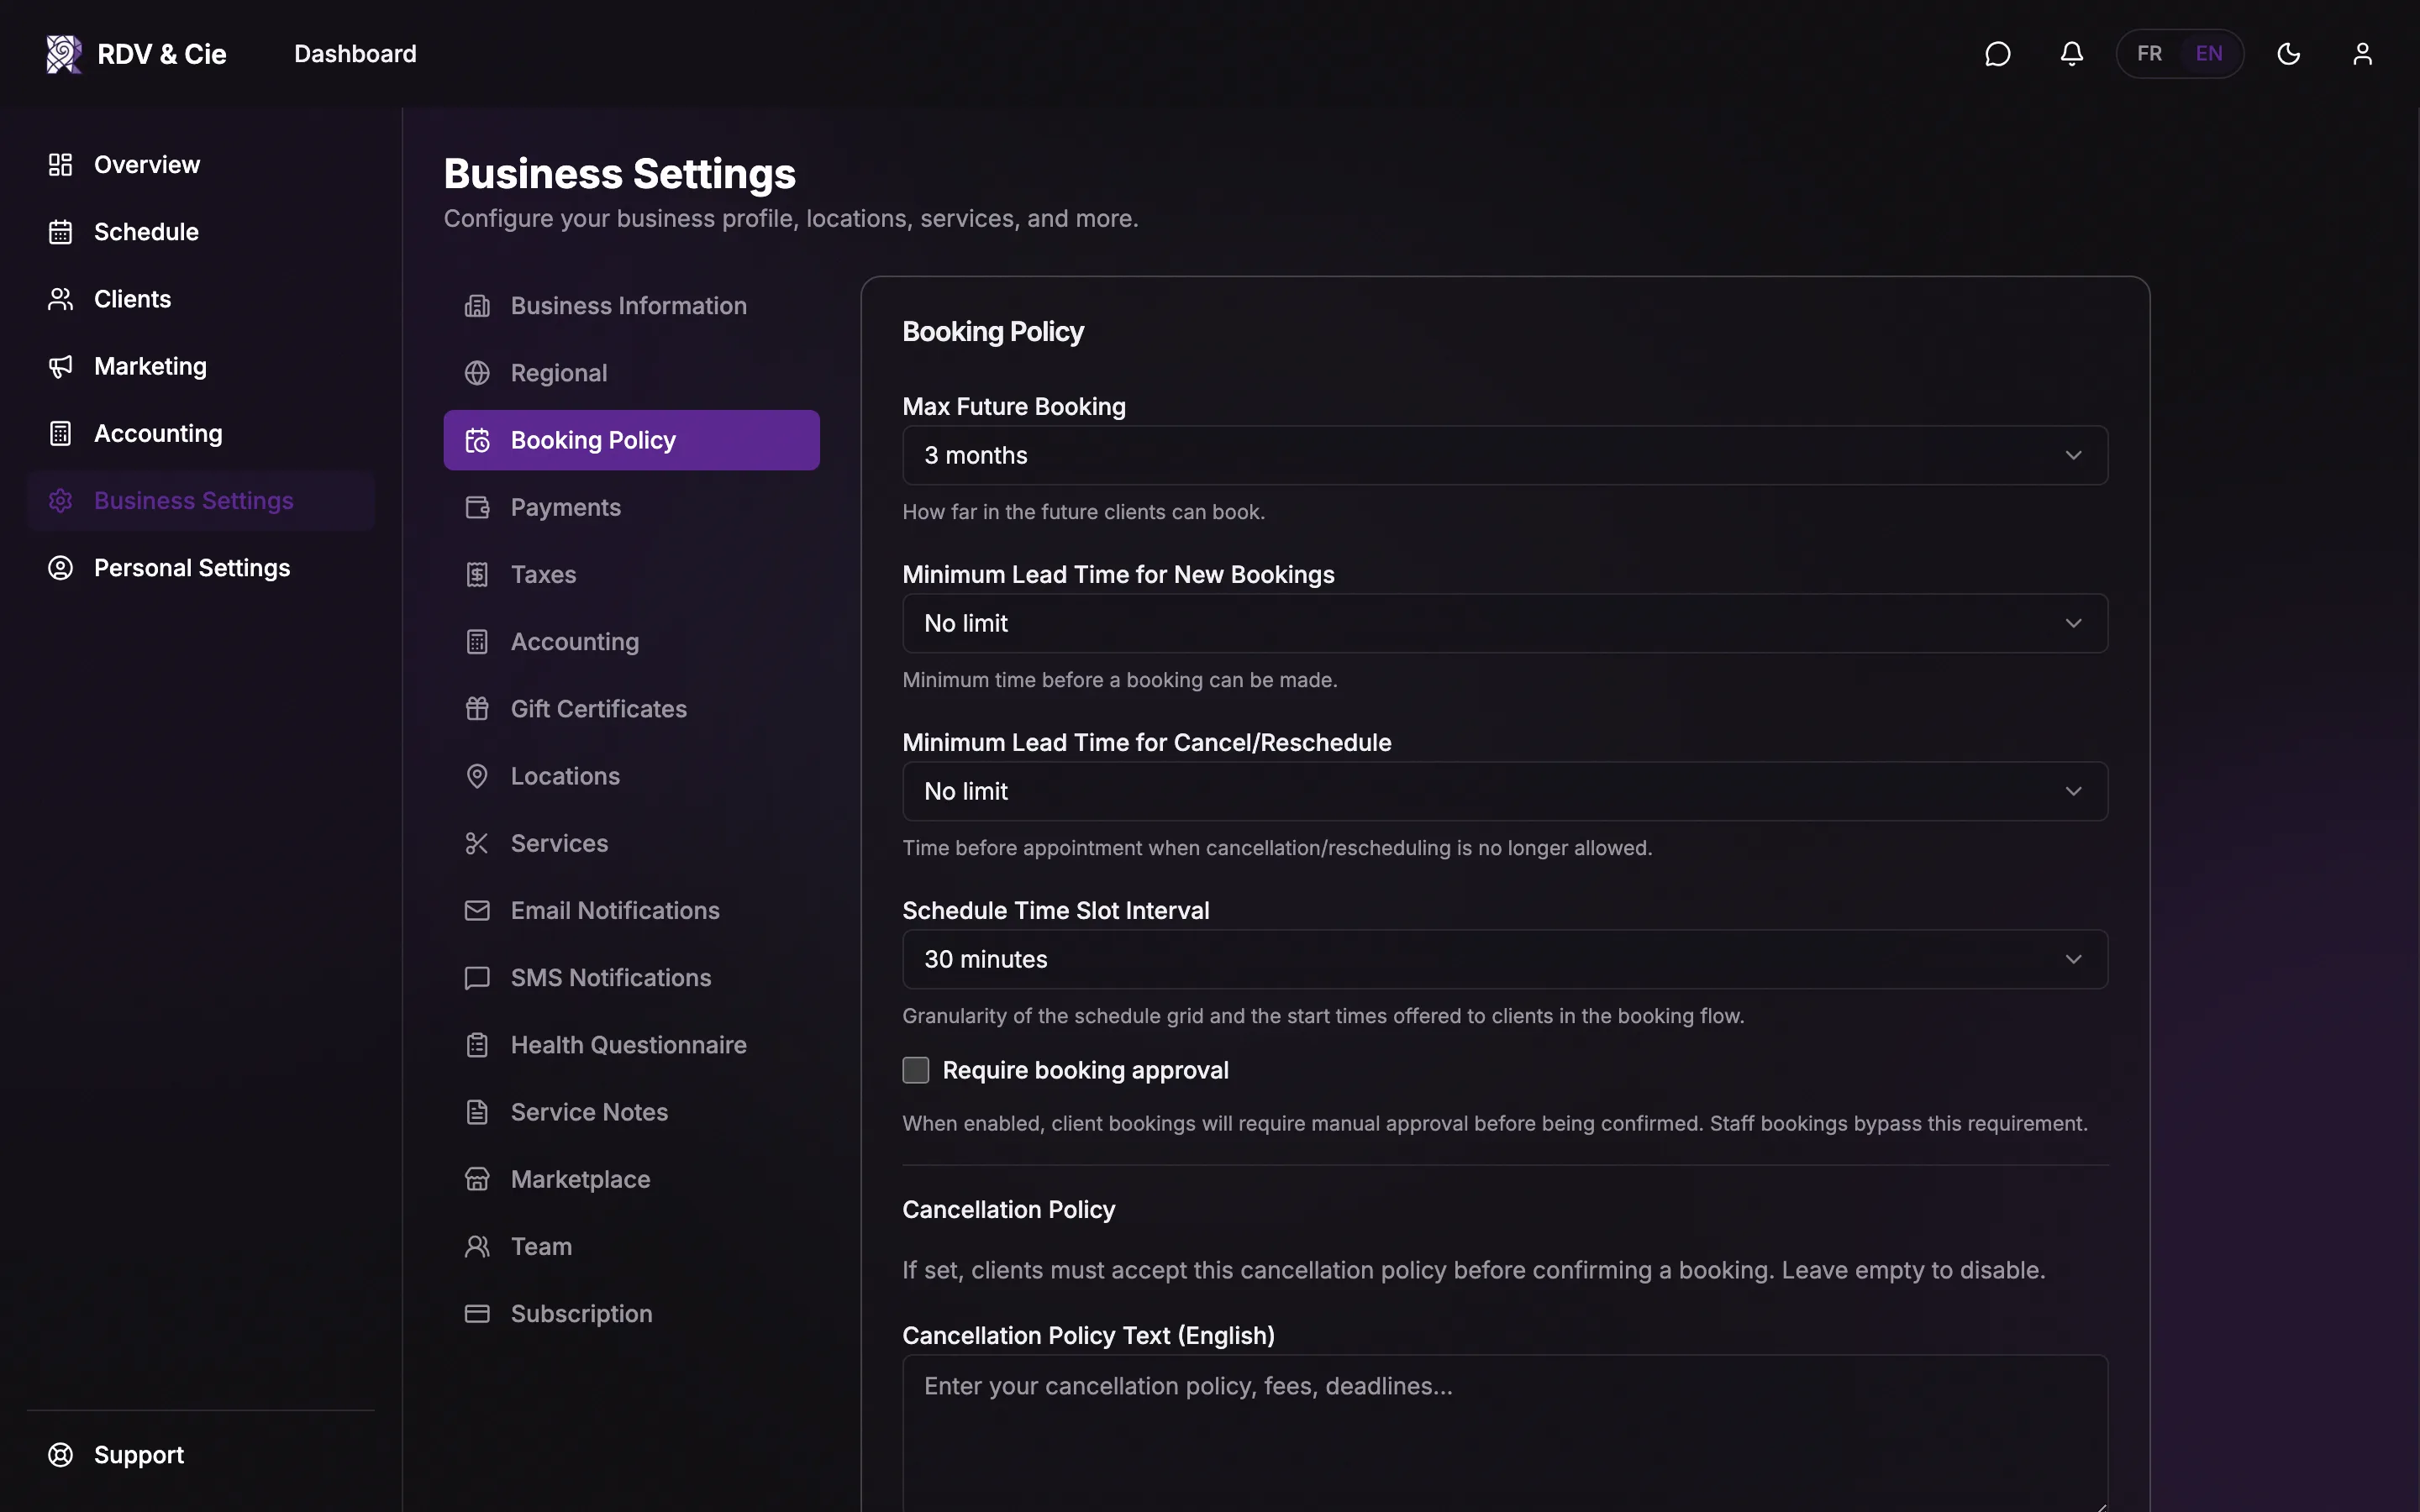Open Minimum Lead Time for New Bookings dropdown

[1505, 624]
